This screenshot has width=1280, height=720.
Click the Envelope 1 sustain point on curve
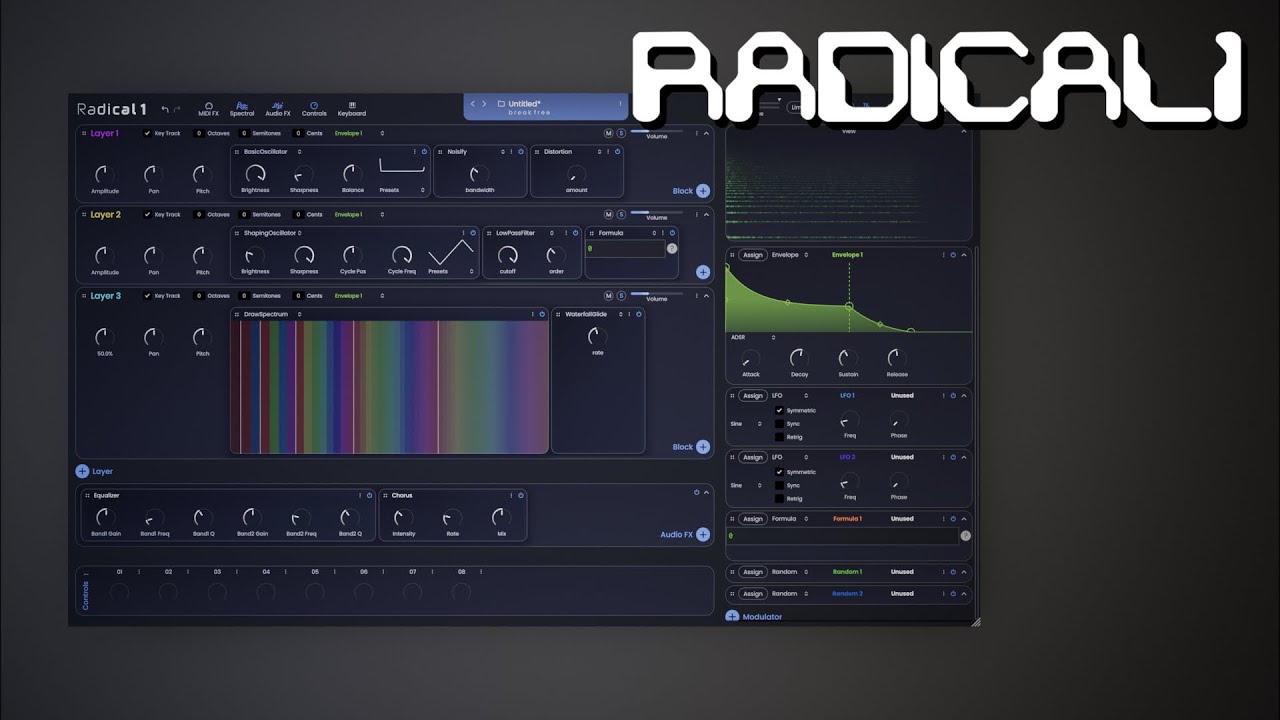[x=849, y=306]
